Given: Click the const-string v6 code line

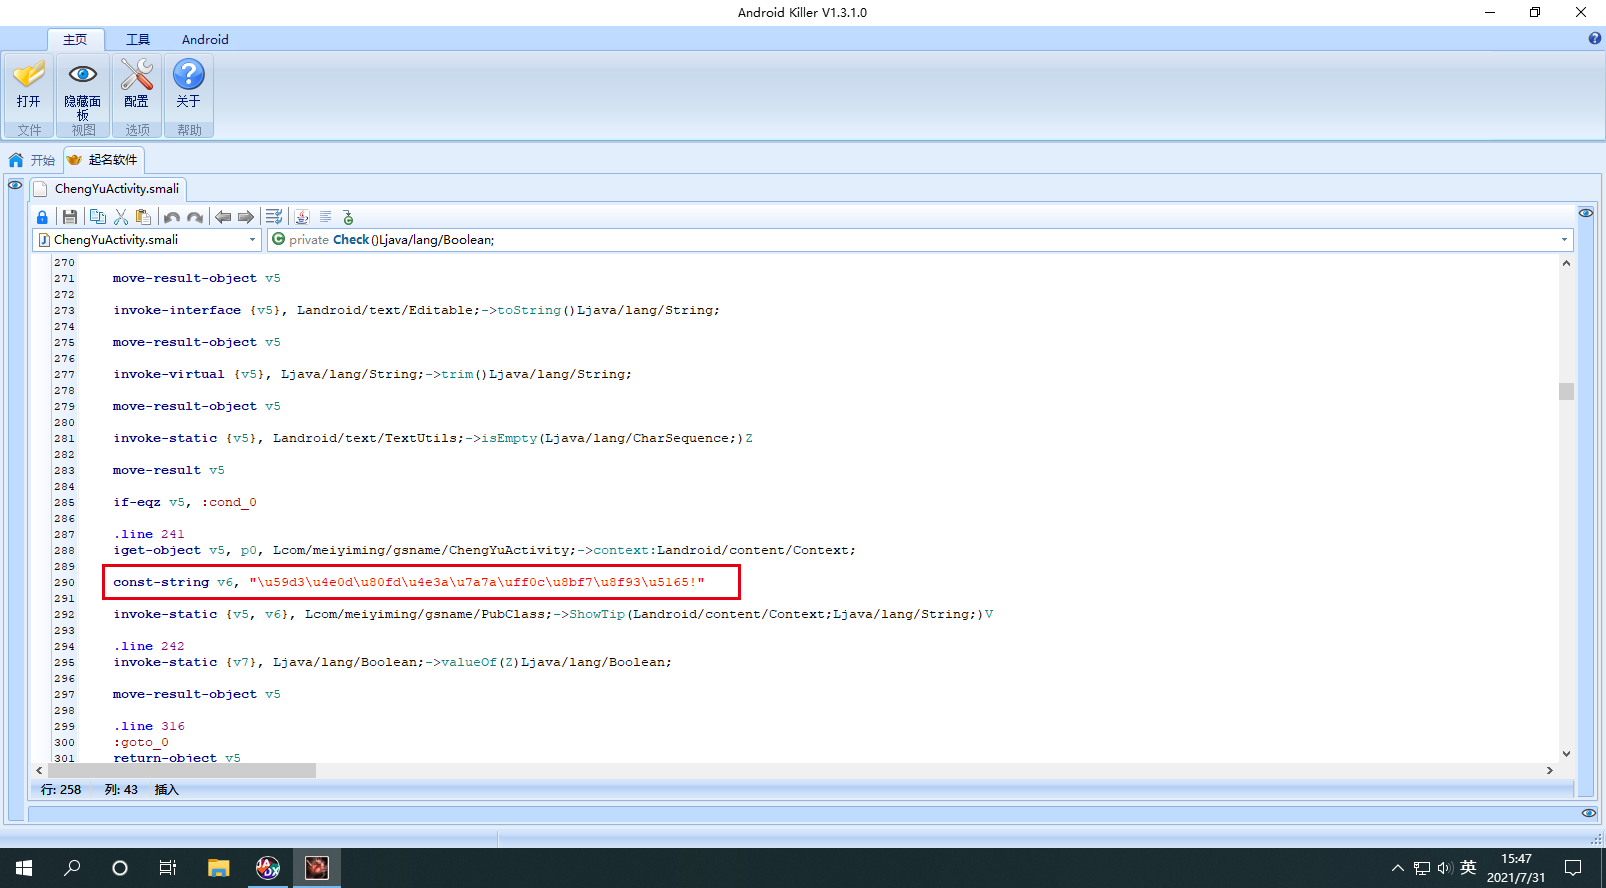Looking at the screenshot, I should click(409, 582).
